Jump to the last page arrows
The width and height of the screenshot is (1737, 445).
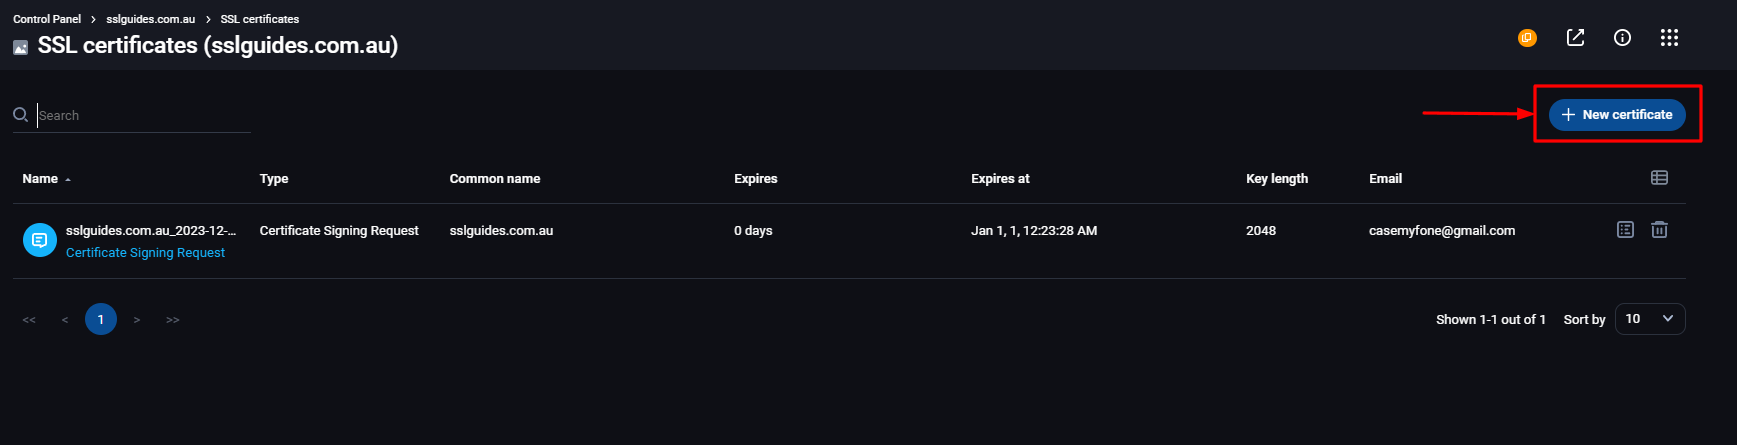(x=173, y=320)
